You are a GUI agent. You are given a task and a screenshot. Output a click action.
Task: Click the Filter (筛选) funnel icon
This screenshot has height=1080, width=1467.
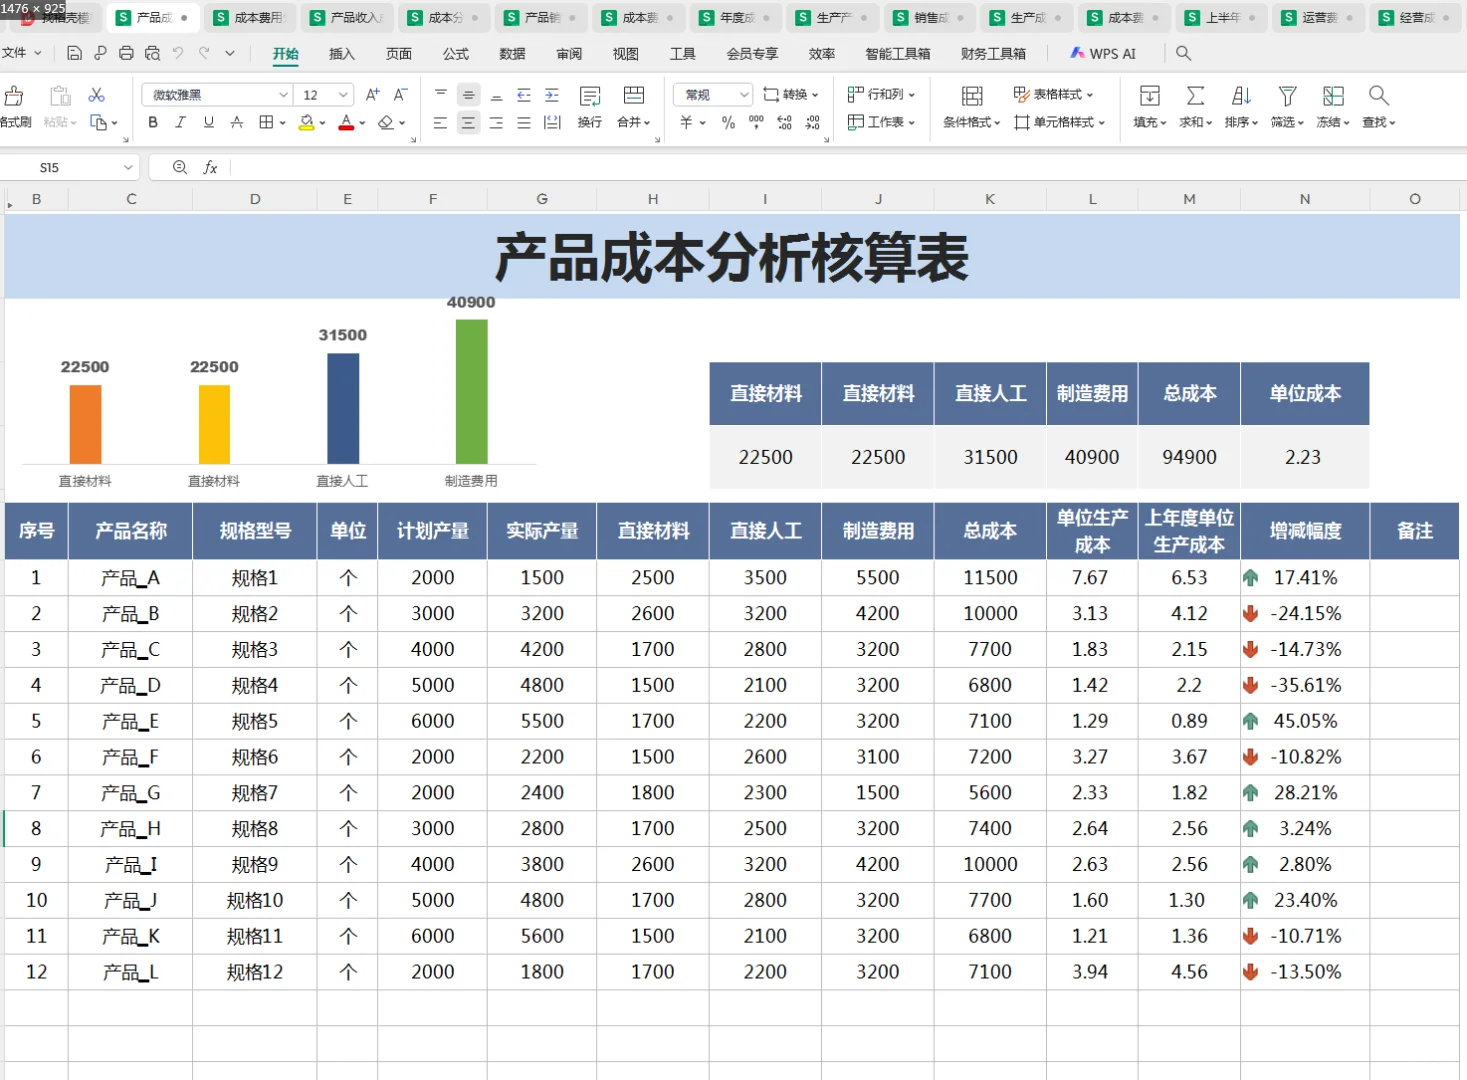click(1287, 96)
